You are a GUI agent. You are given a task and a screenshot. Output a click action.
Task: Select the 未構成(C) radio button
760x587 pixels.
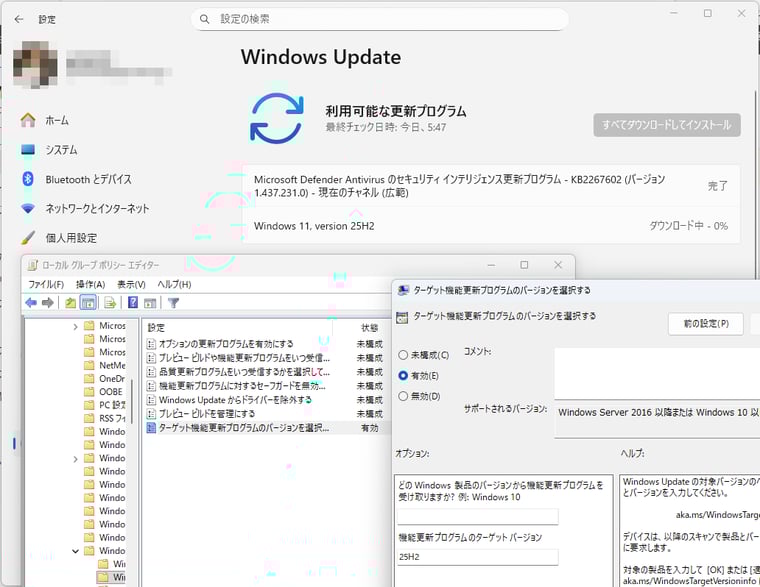(403, 355)
